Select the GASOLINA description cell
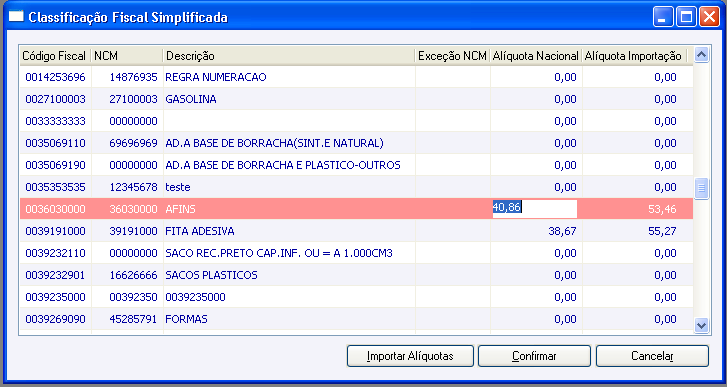The image size is (727, 387). (289, 99)
